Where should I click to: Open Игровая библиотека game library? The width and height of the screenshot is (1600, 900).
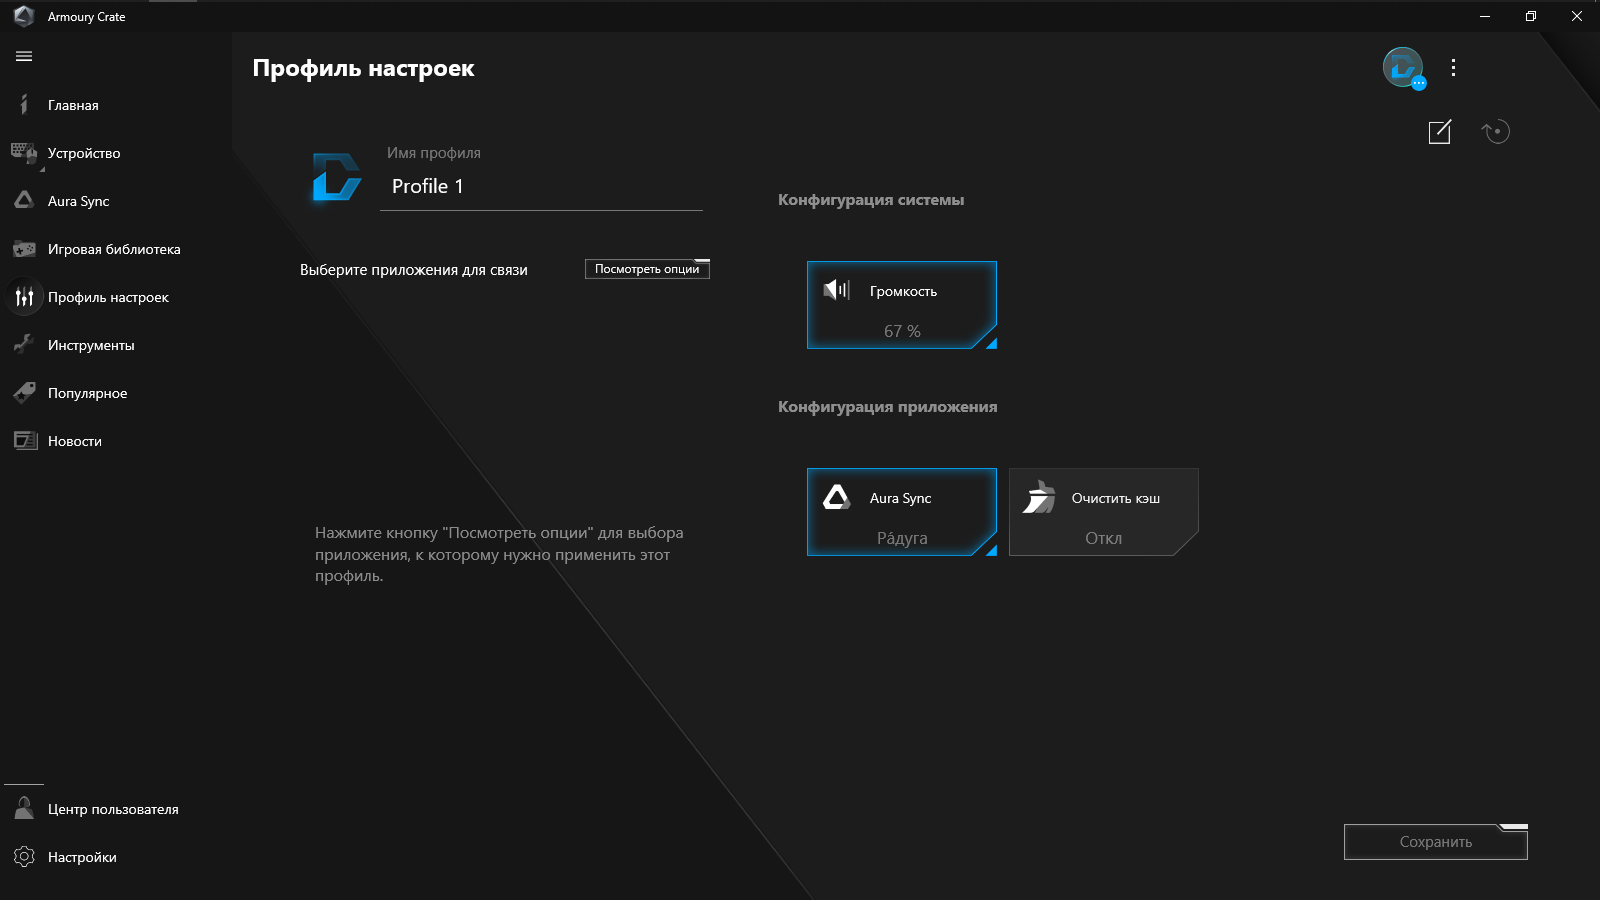[114, 249]
